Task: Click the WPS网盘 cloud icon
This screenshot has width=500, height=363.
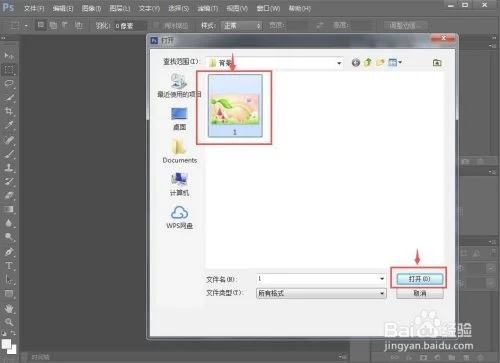Action: coord(179,212)
